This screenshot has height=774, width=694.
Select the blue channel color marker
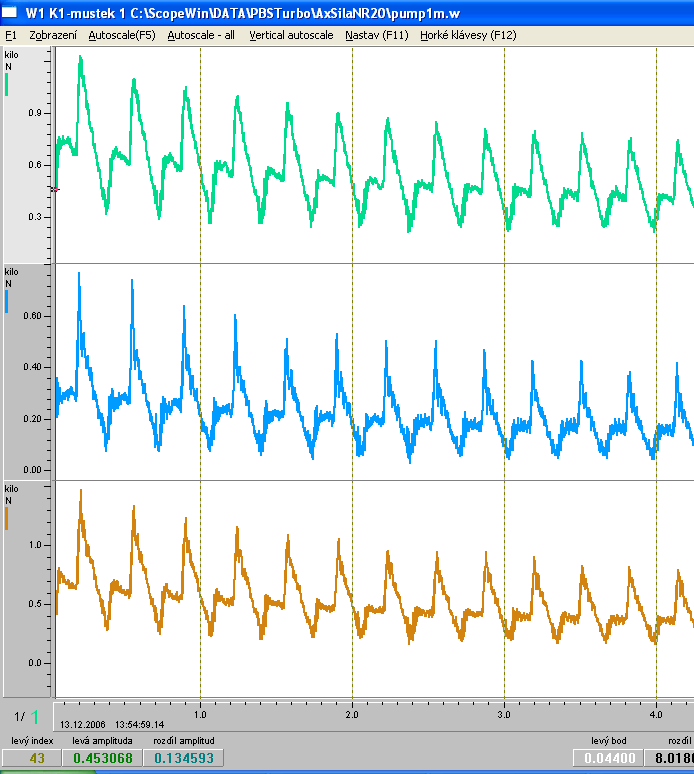6,302
